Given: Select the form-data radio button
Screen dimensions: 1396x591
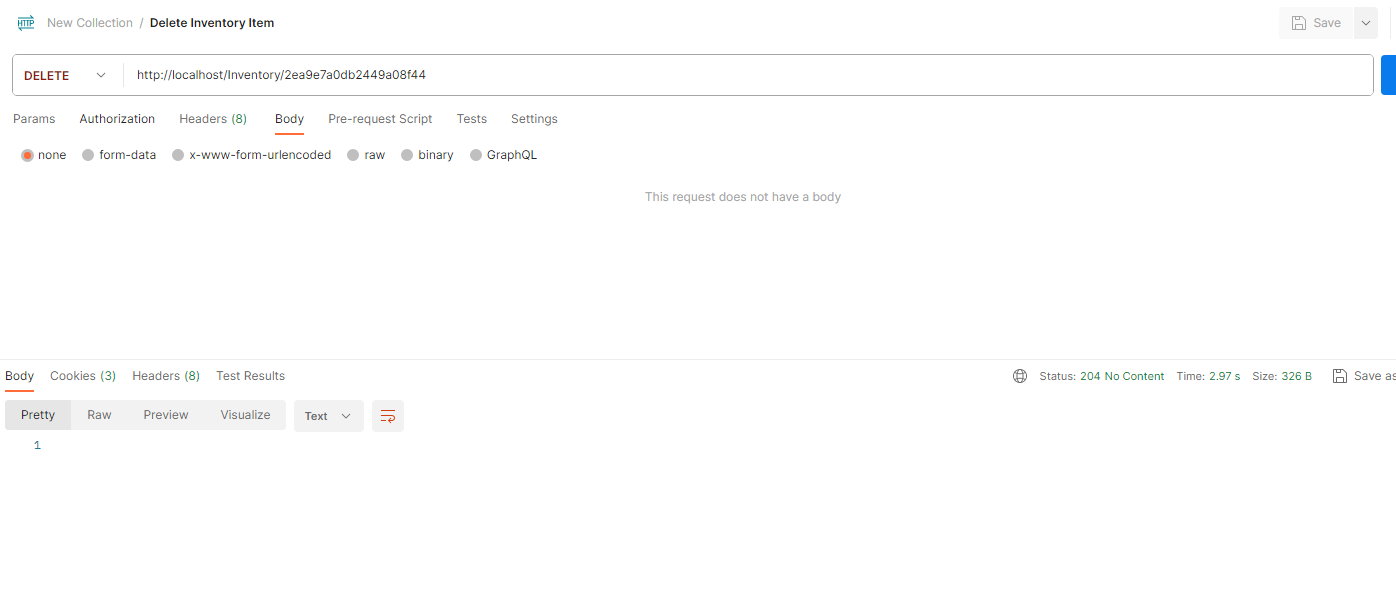Looking at the screenshot, I should tap(88, 155).
